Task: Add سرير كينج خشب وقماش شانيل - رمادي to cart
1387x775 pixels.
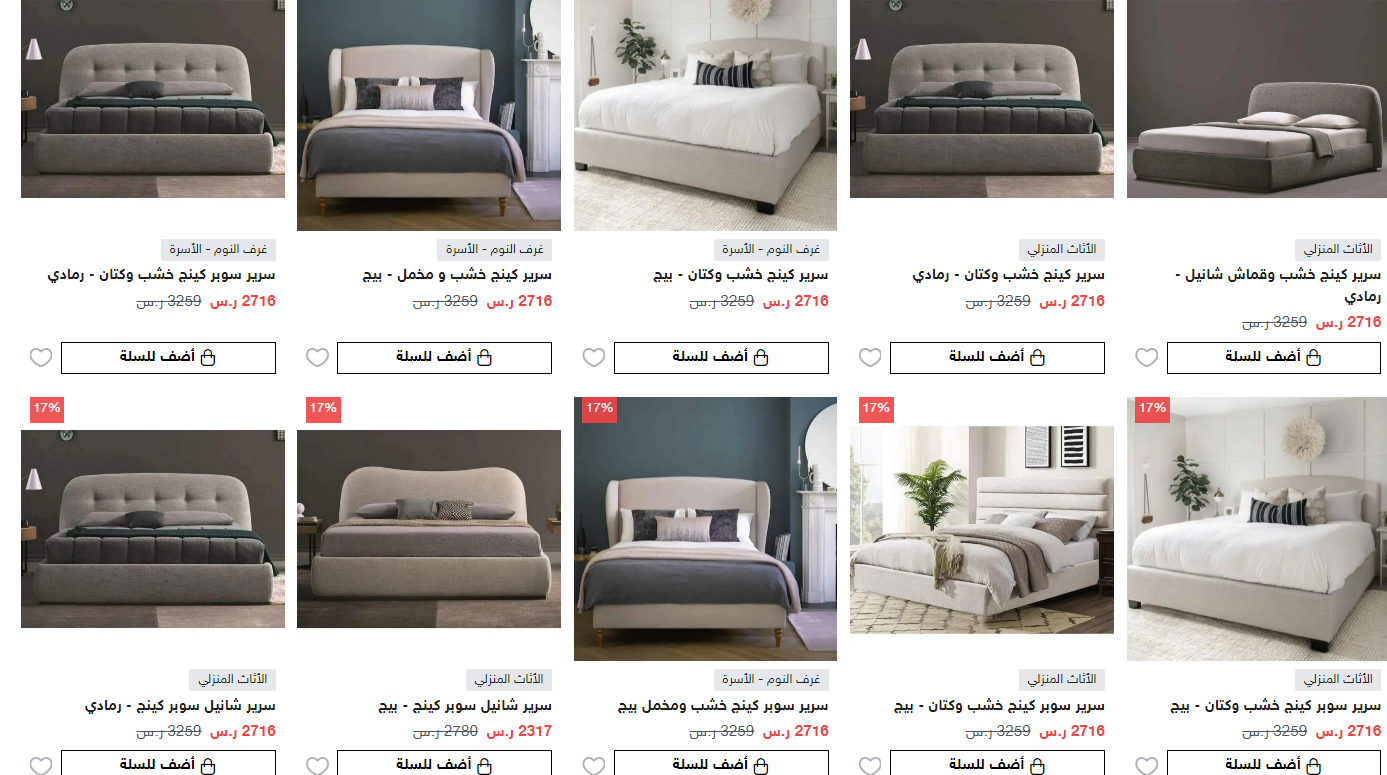Action: pos(1274,357)
